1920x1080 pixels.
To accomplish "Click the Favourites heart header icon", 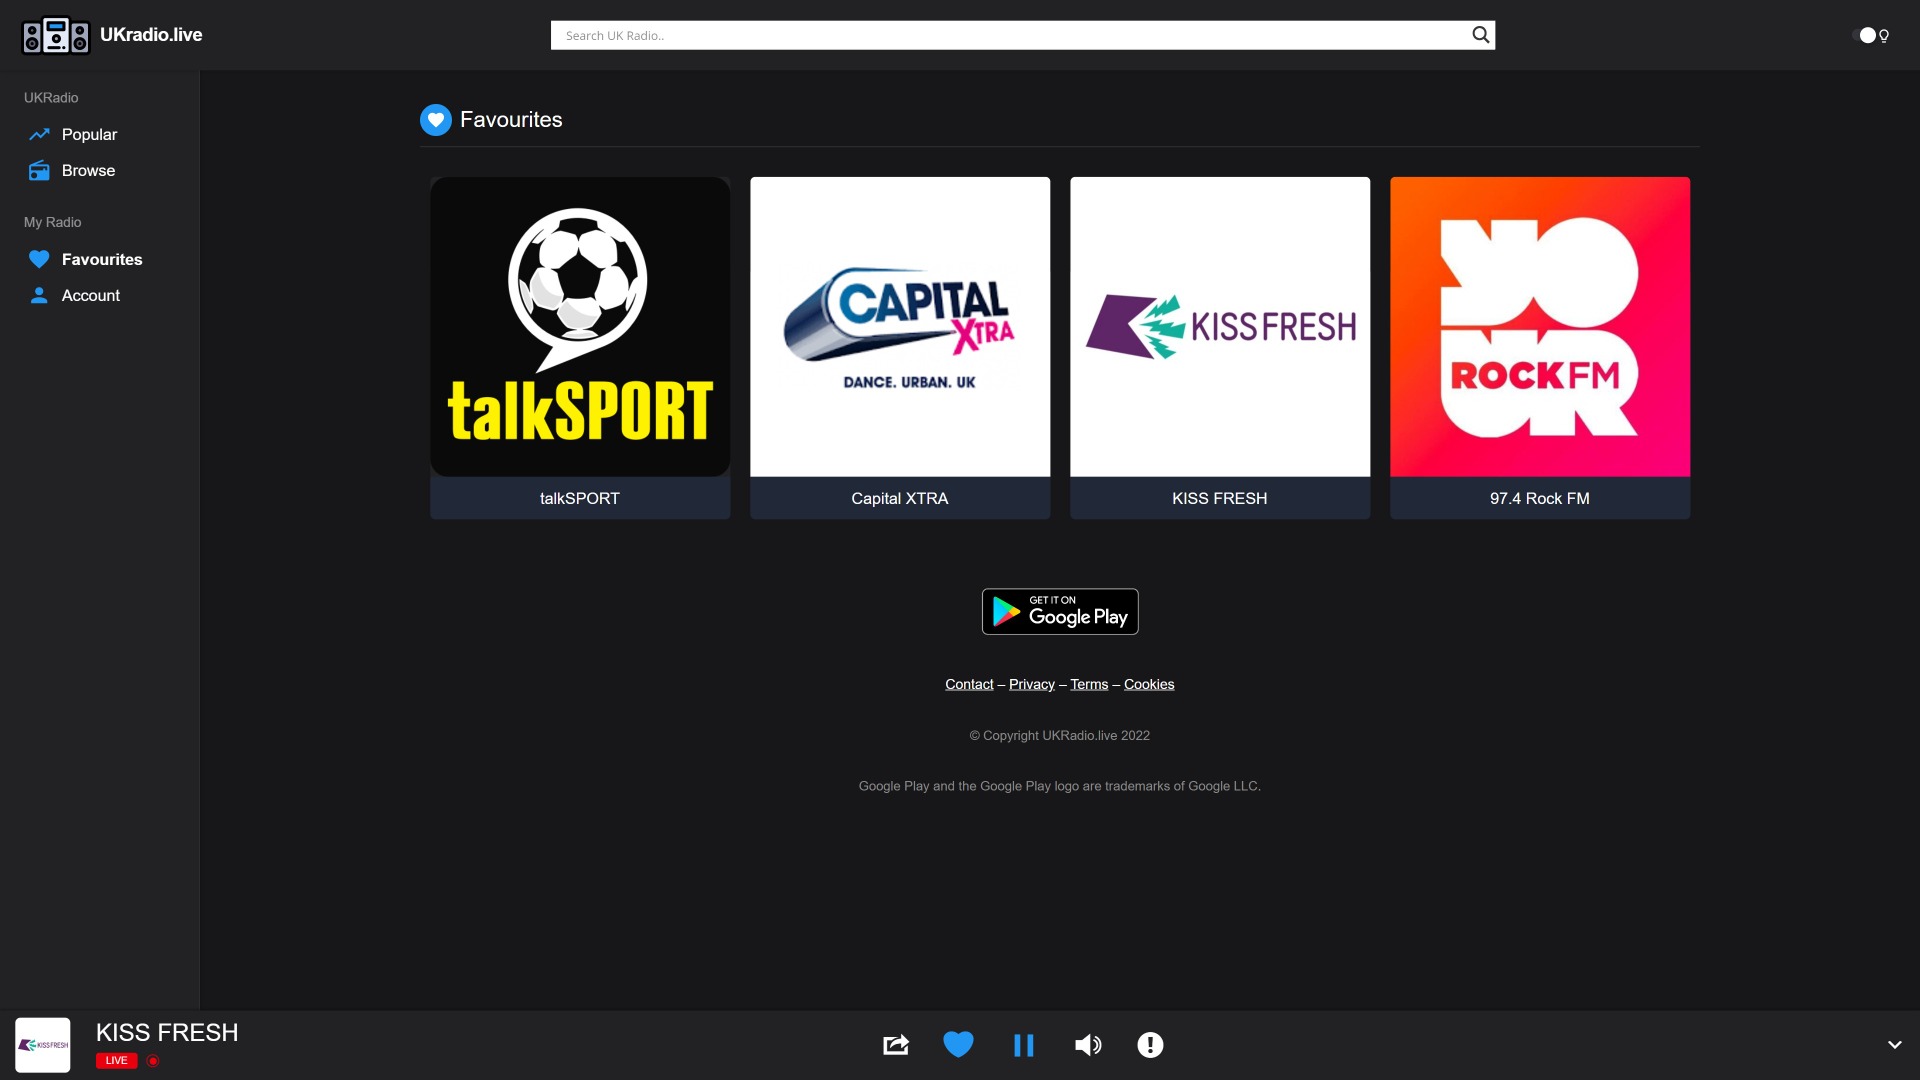I will coord(436,119).
